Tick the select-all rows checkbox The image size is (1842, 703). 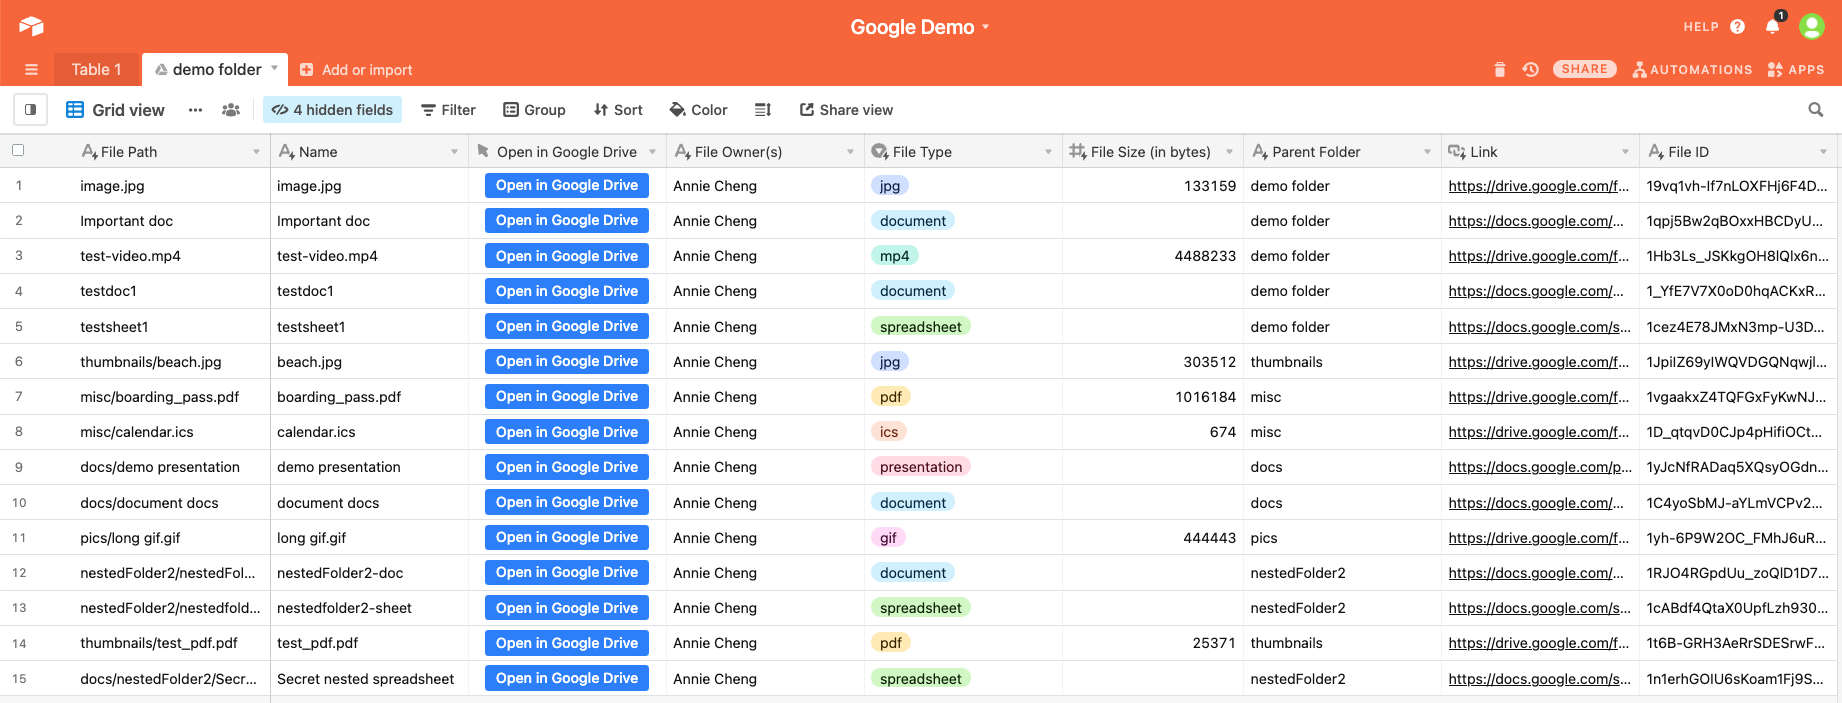point(18,151)
